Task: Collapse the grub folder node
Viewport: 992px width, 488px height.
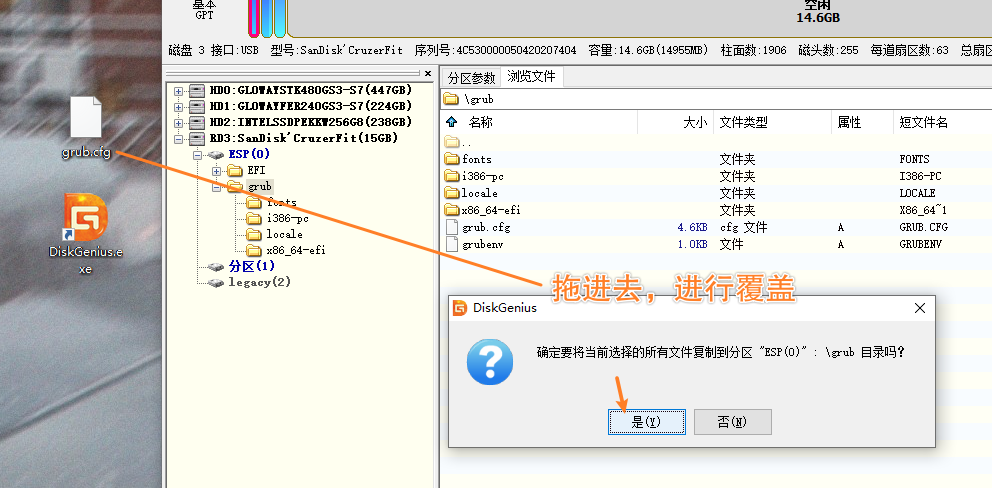Action: click(x=216, y=187)
